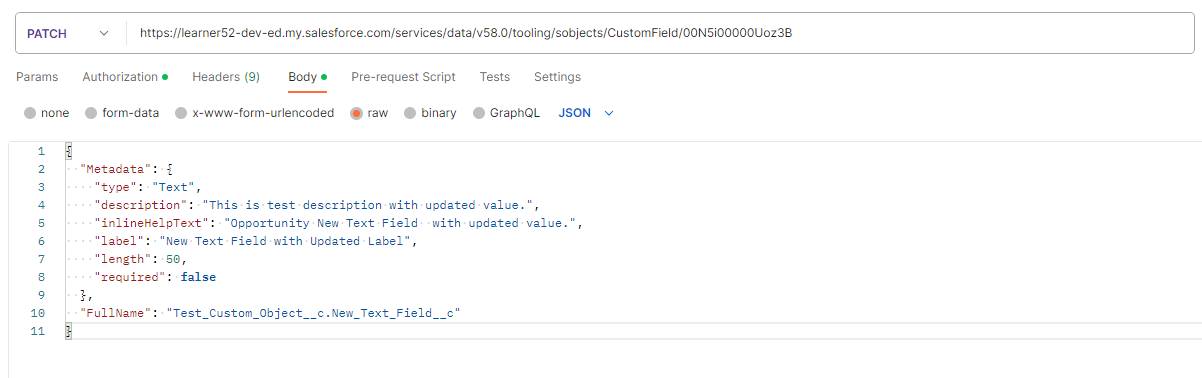
Task: Click the "length" value 50
Action: 172,259
